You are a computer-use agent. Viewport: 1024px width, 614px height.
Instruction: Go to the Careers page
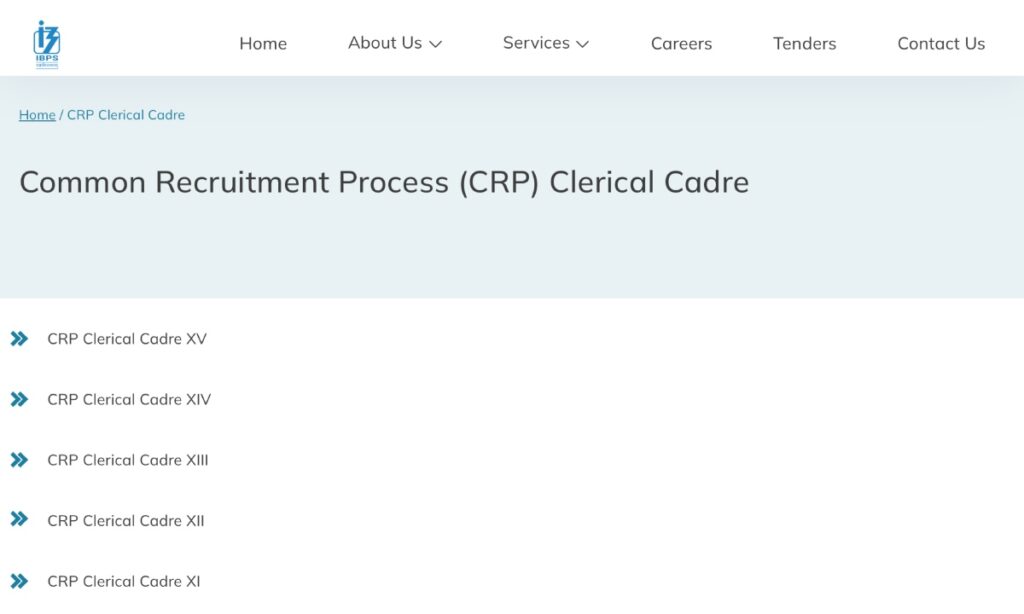681,44
